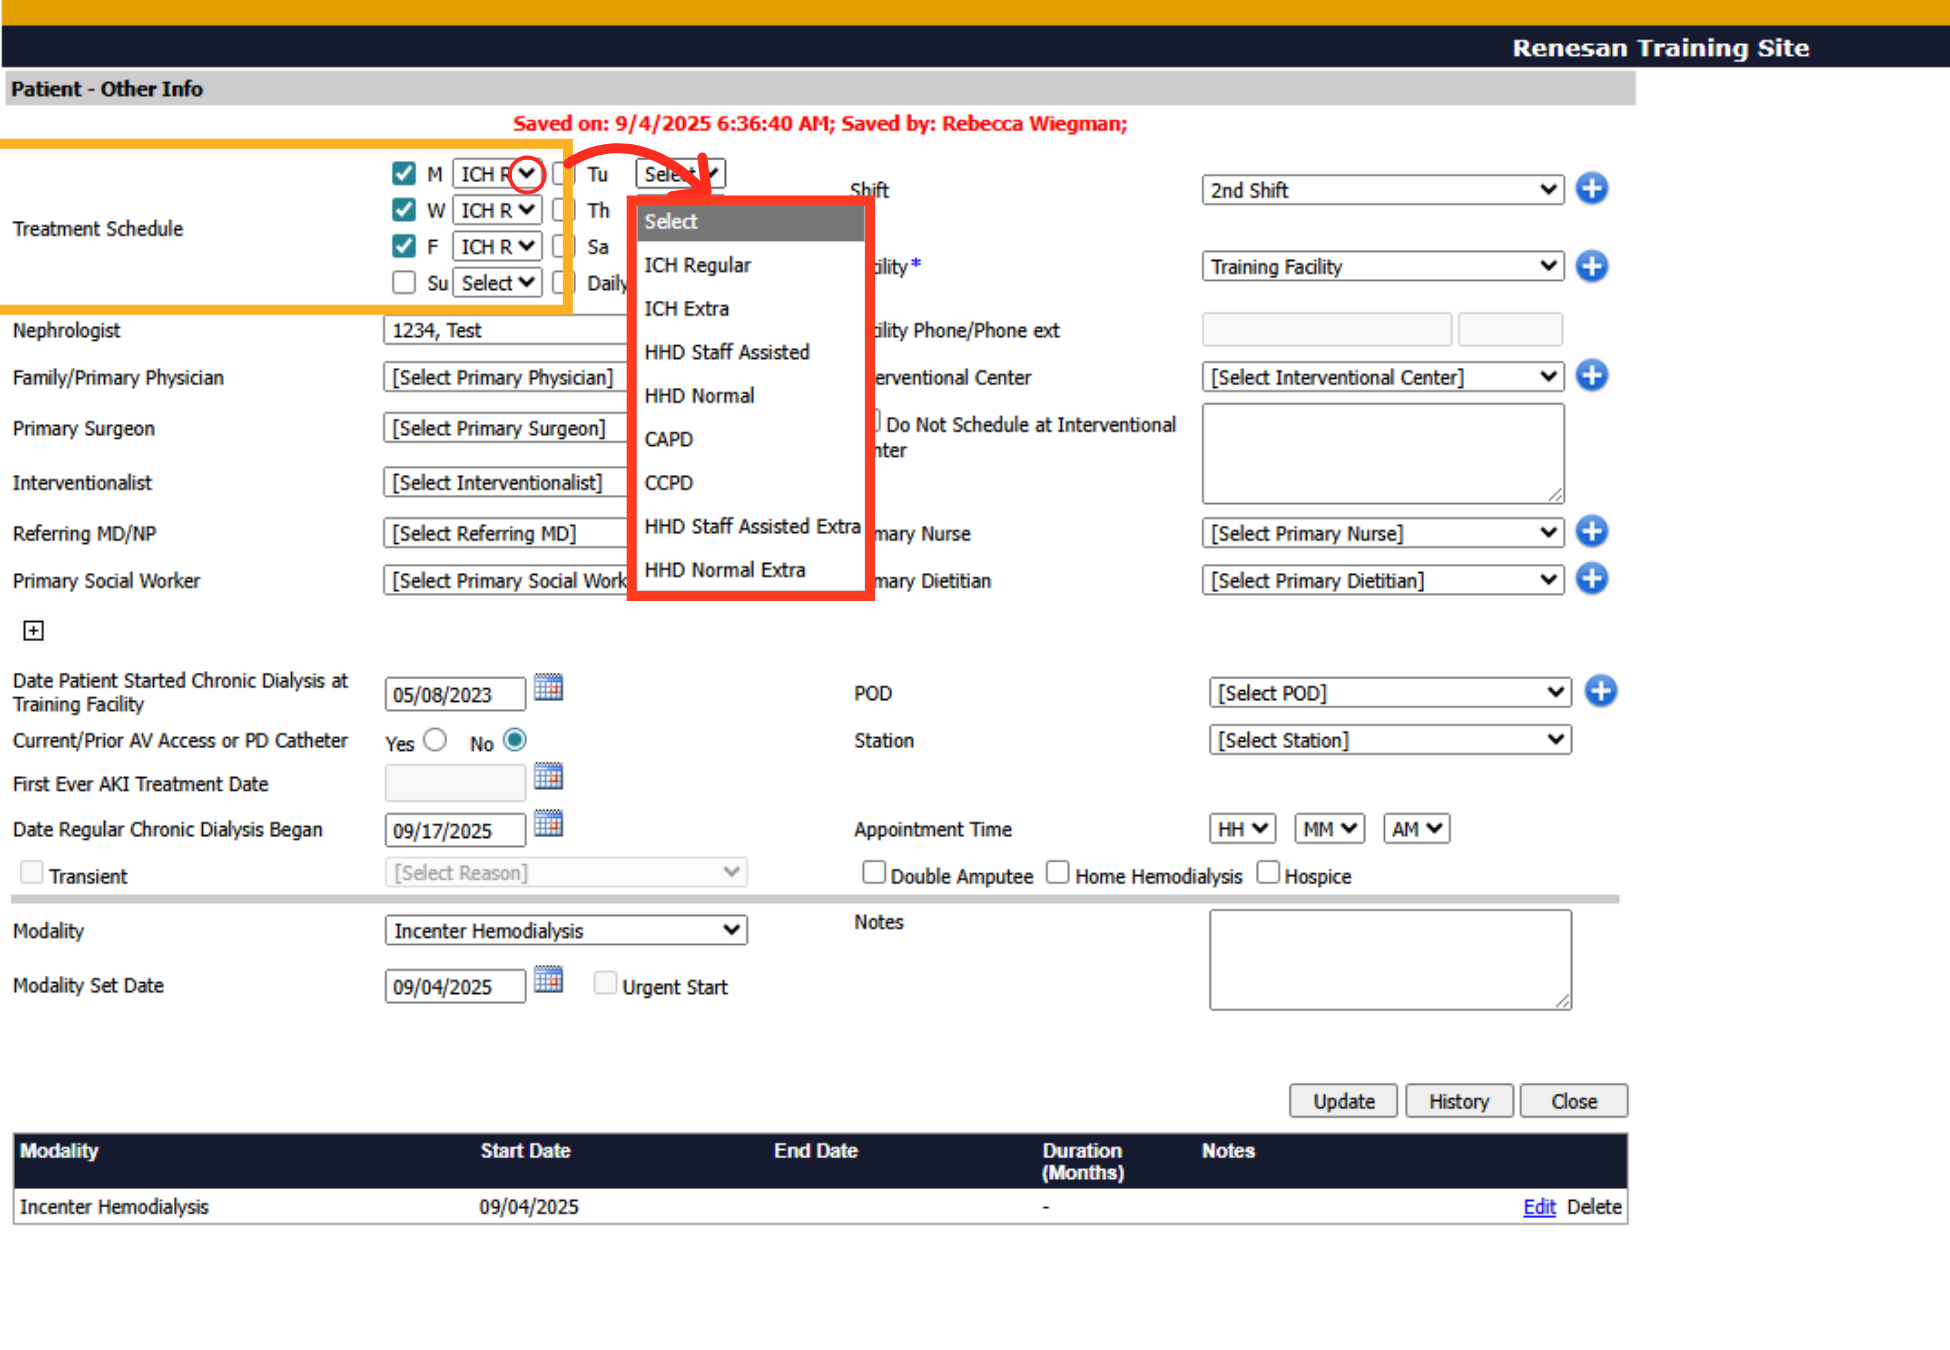Select No for Current/Prior AV Access

coord(514,740)
